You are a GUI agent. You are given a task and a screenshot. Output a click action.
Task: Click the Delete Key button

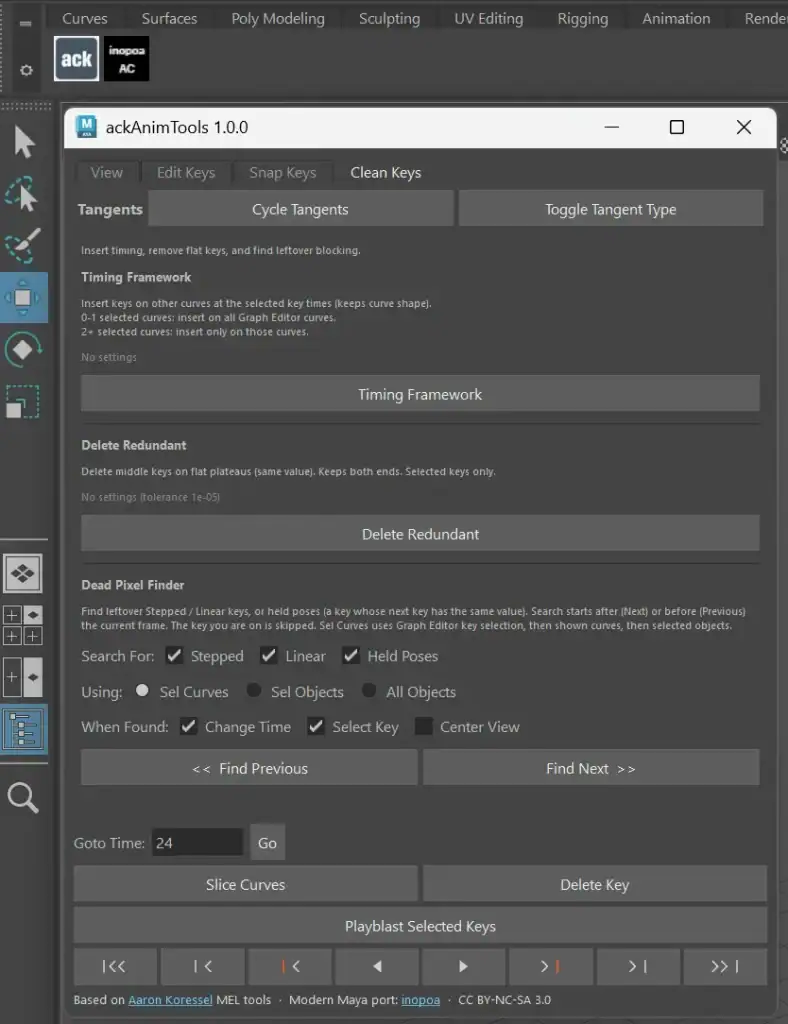(x=595, y=884)
